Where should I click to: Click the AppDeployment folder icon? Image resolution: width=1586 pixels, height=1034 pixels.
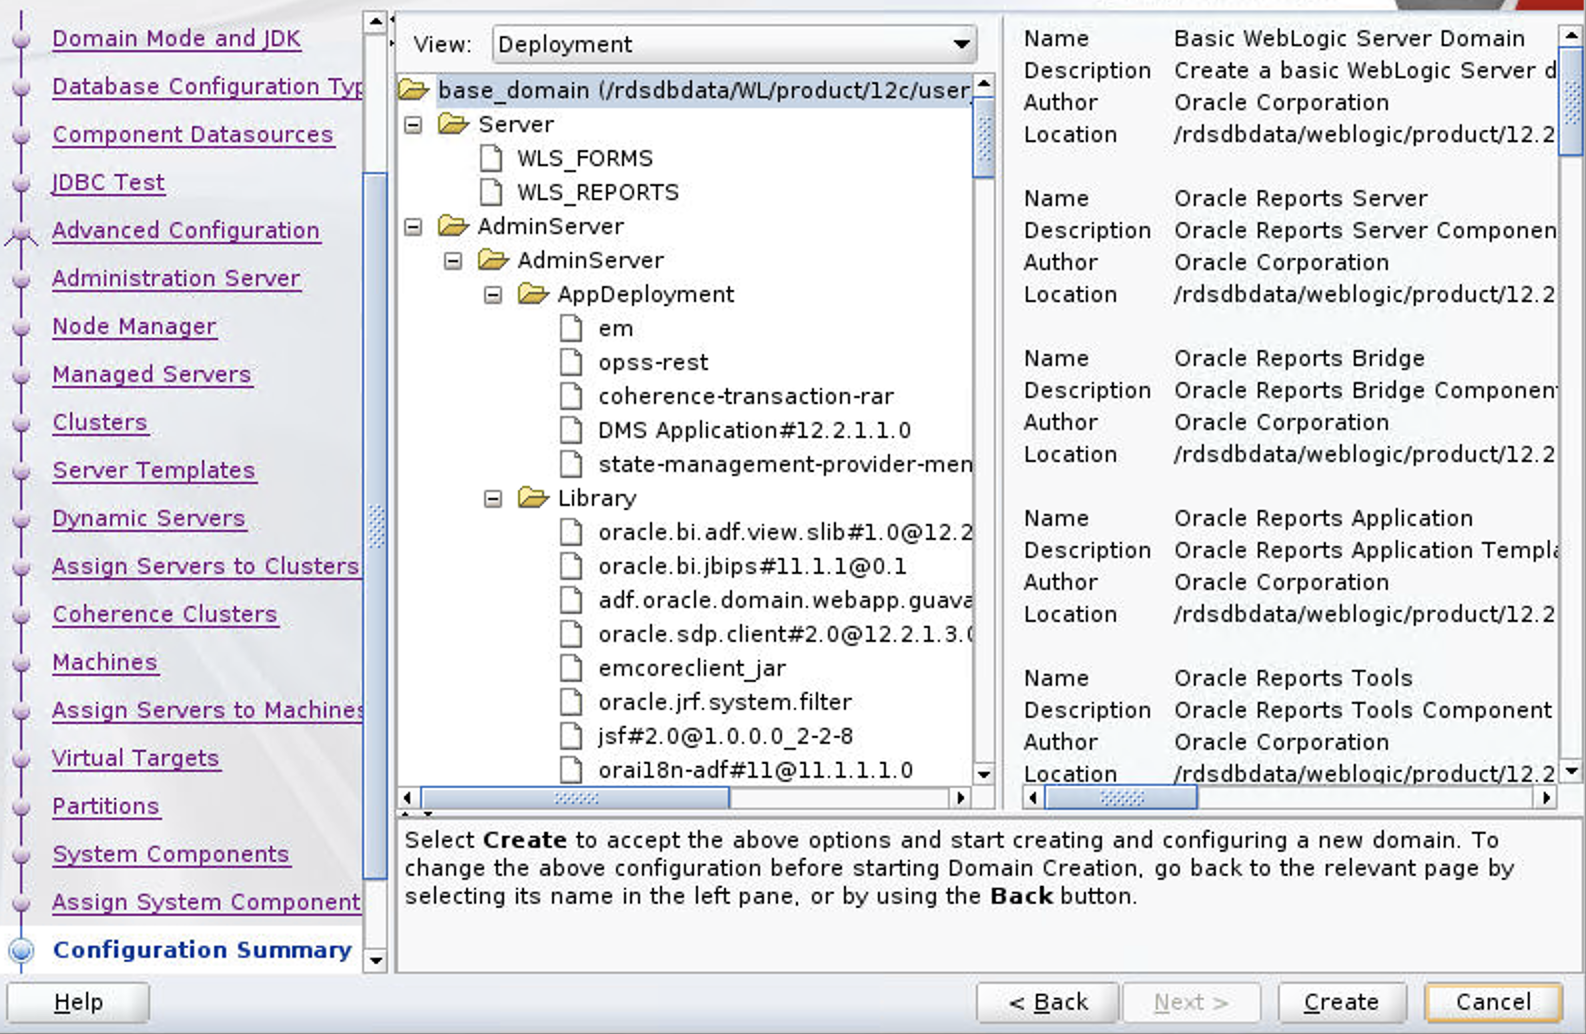click(x=533, y=294)
